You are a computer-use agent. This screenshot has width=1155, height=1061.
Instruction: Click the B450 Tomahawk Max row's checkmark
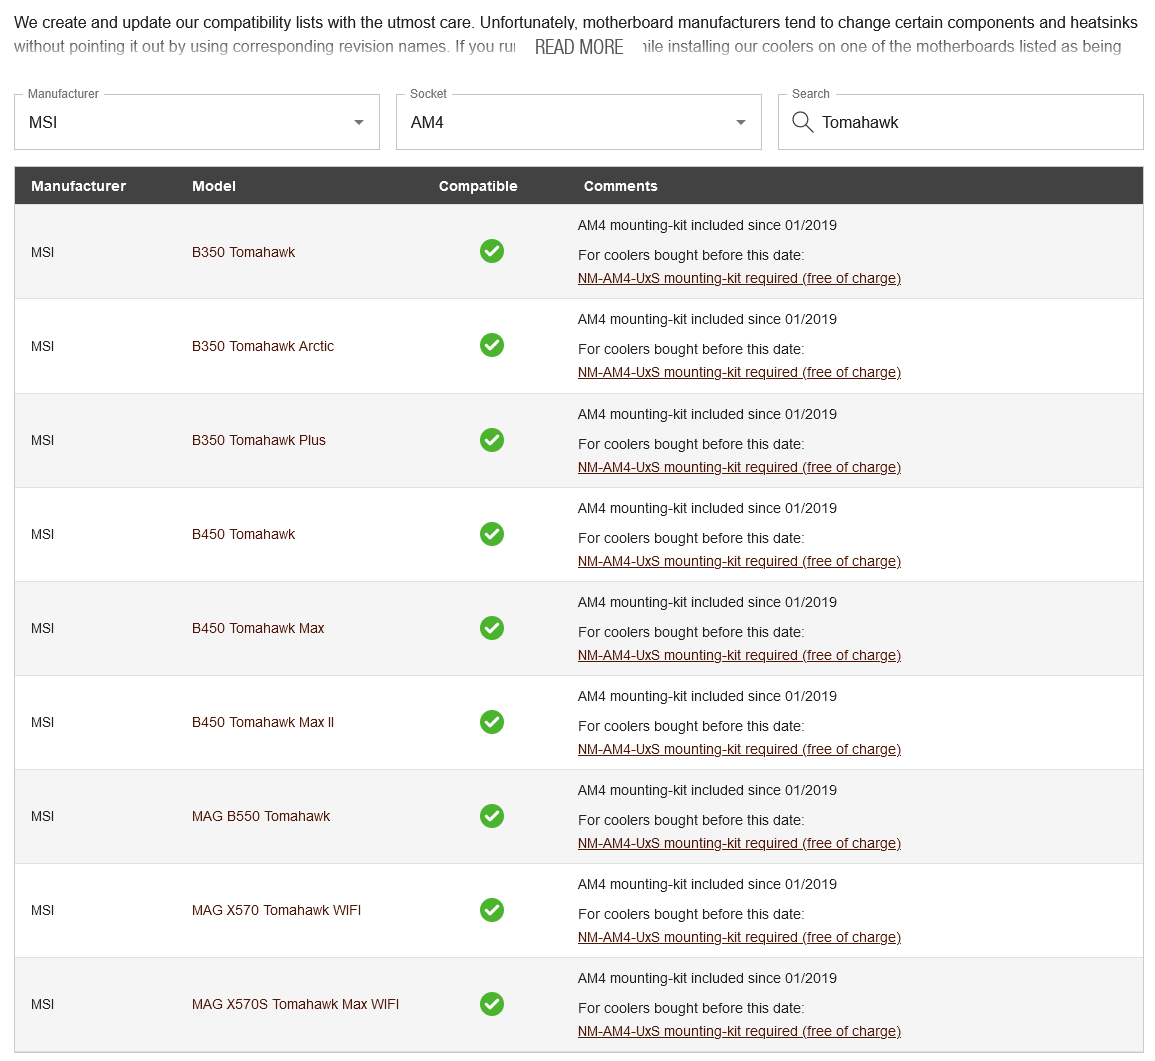pos(492,628)
